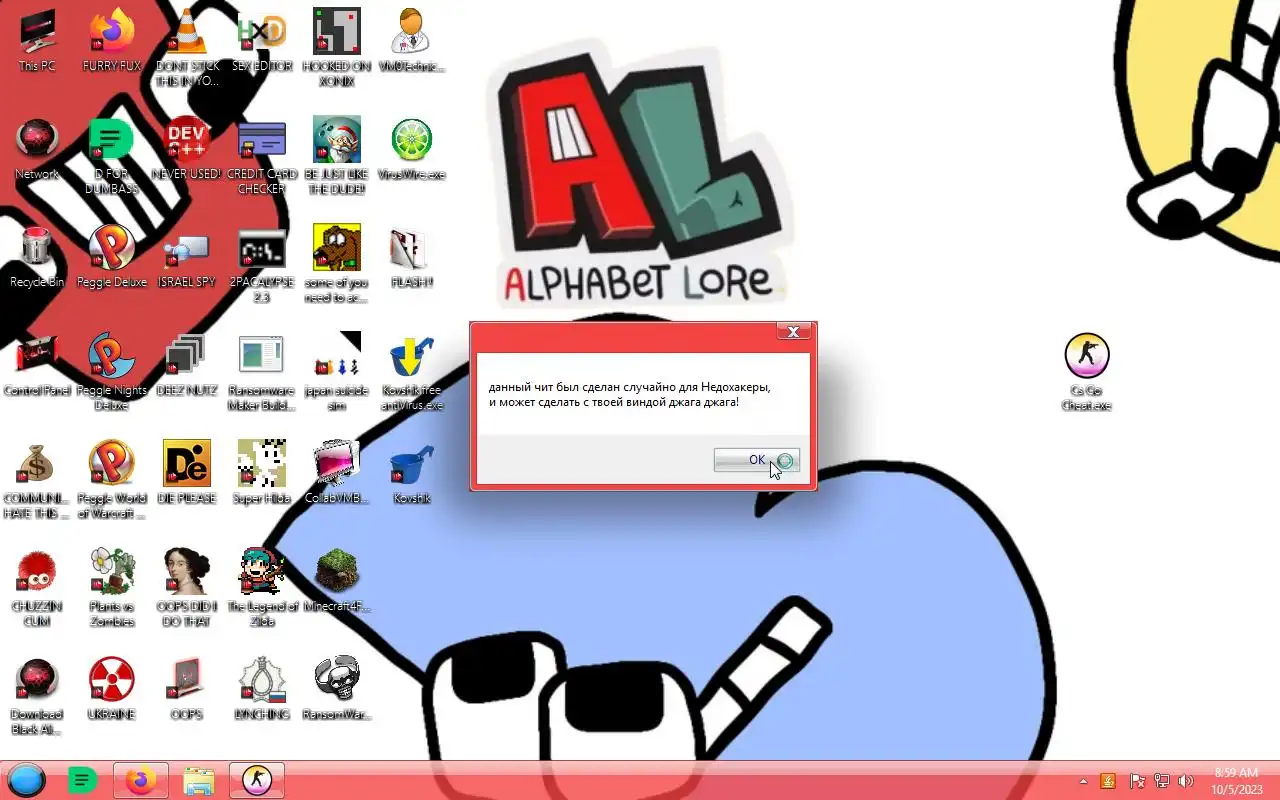This screenshot has height=800, width=1280.
Task: Open the Control Panel desktop icon
Action: pyautogui.click(x=37, y=364)
